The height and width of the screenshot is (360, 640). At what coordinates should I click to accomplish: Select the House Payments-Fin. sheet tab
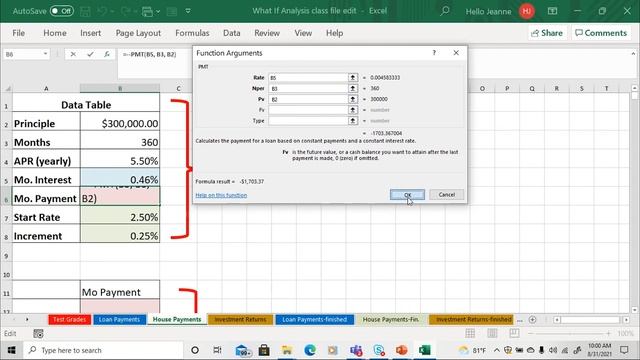(391, 319)
